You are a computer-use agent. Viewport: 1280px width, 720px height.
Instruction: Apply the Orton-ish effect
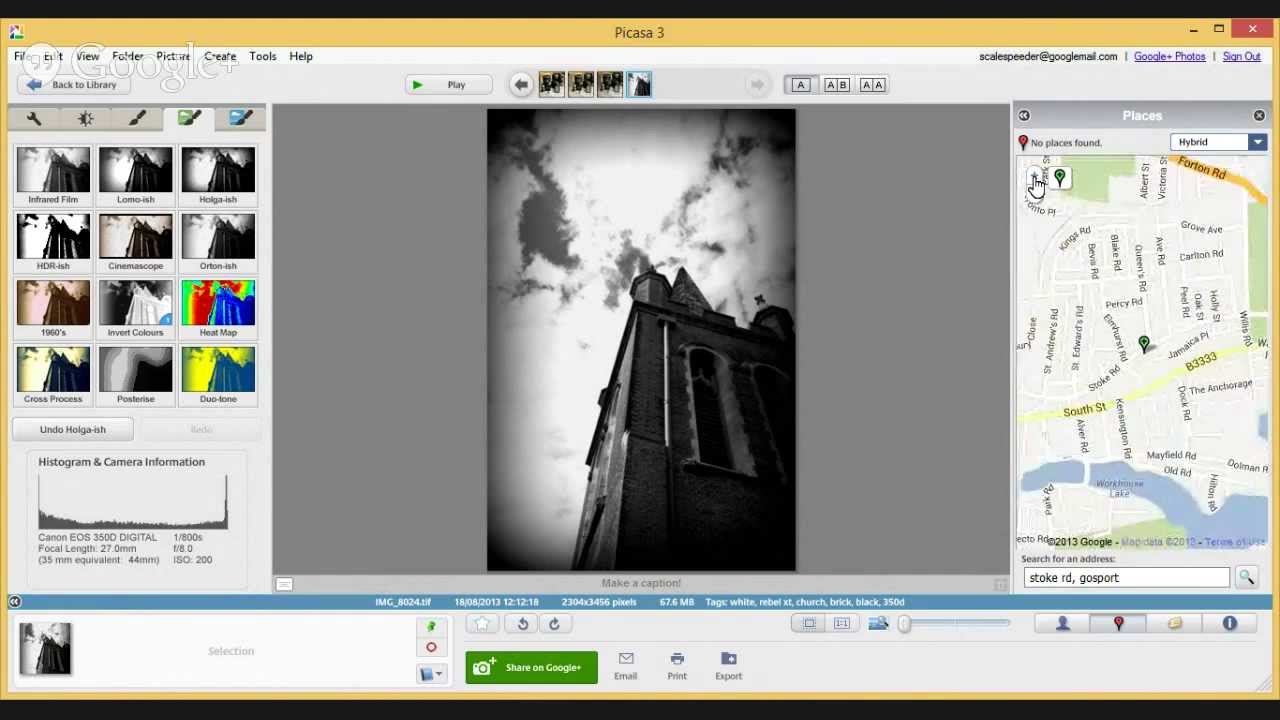click(x=218, y=242)
